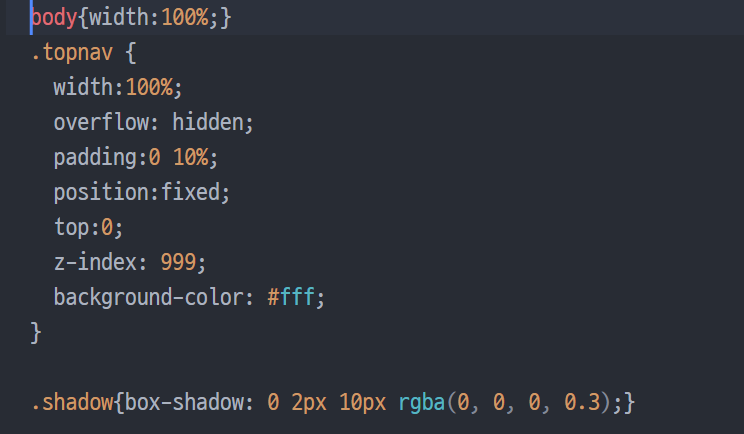Click the word 'hidden' in overflow
744x434 pixels.
(207, 122)
